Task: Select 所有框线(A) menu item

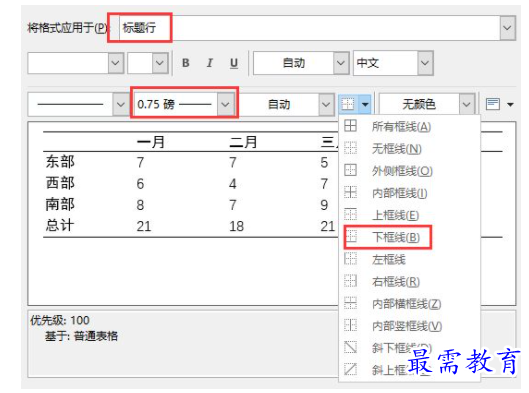Action: tap(409, 127)
